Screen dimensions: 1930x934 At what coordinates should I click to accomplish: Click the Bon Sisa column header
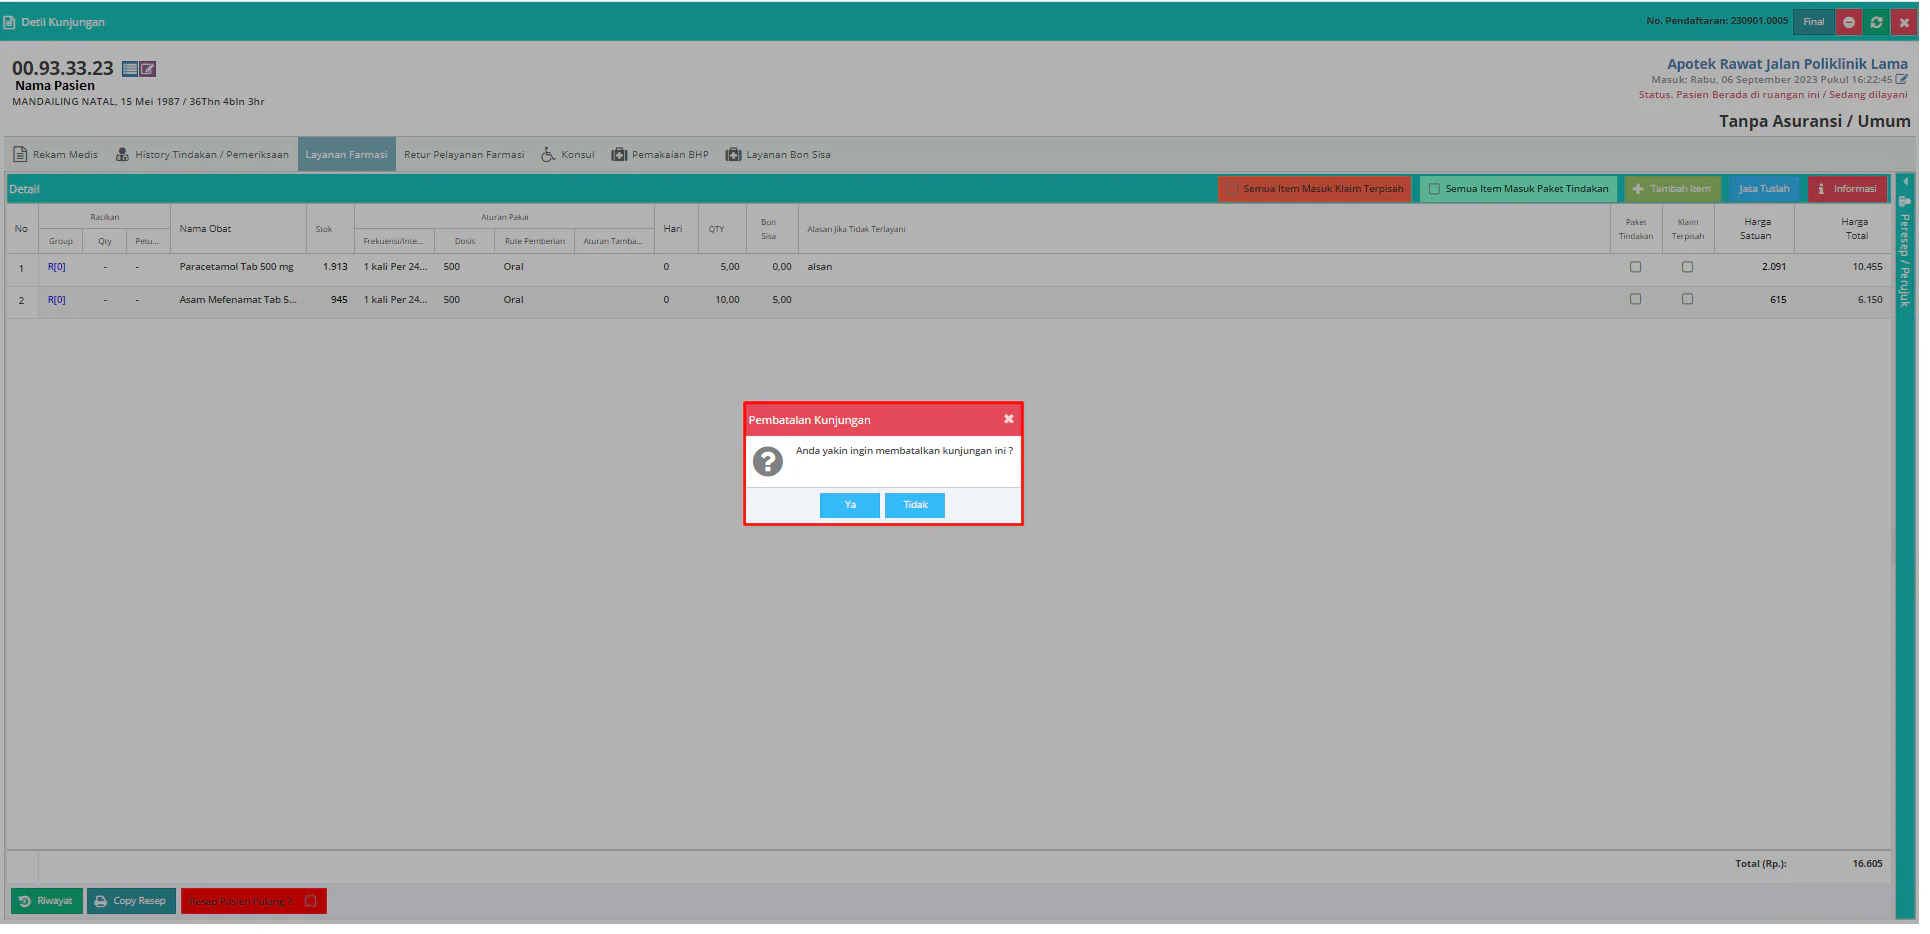point(773,230)
